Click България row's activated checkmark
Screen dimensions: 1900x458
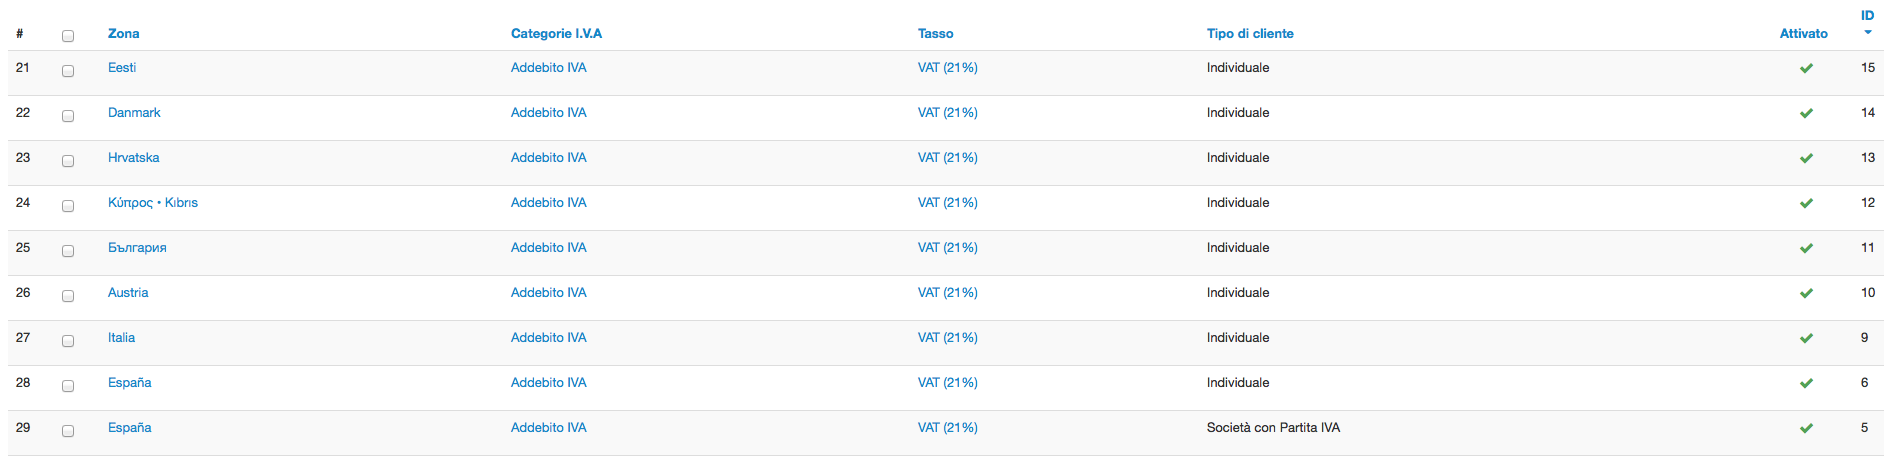pos(1806,249)
